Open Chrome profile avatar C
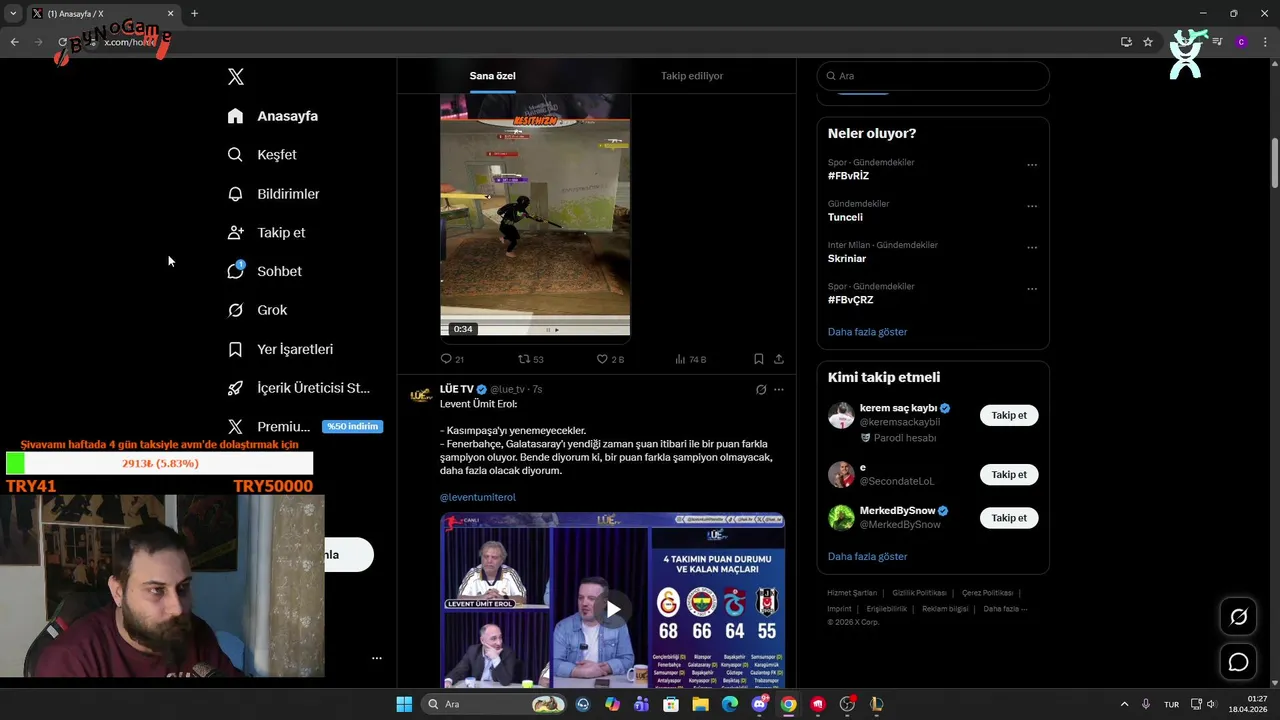Image resolution: width=1280 pixels, height=720 pixels. (1241, 42)
